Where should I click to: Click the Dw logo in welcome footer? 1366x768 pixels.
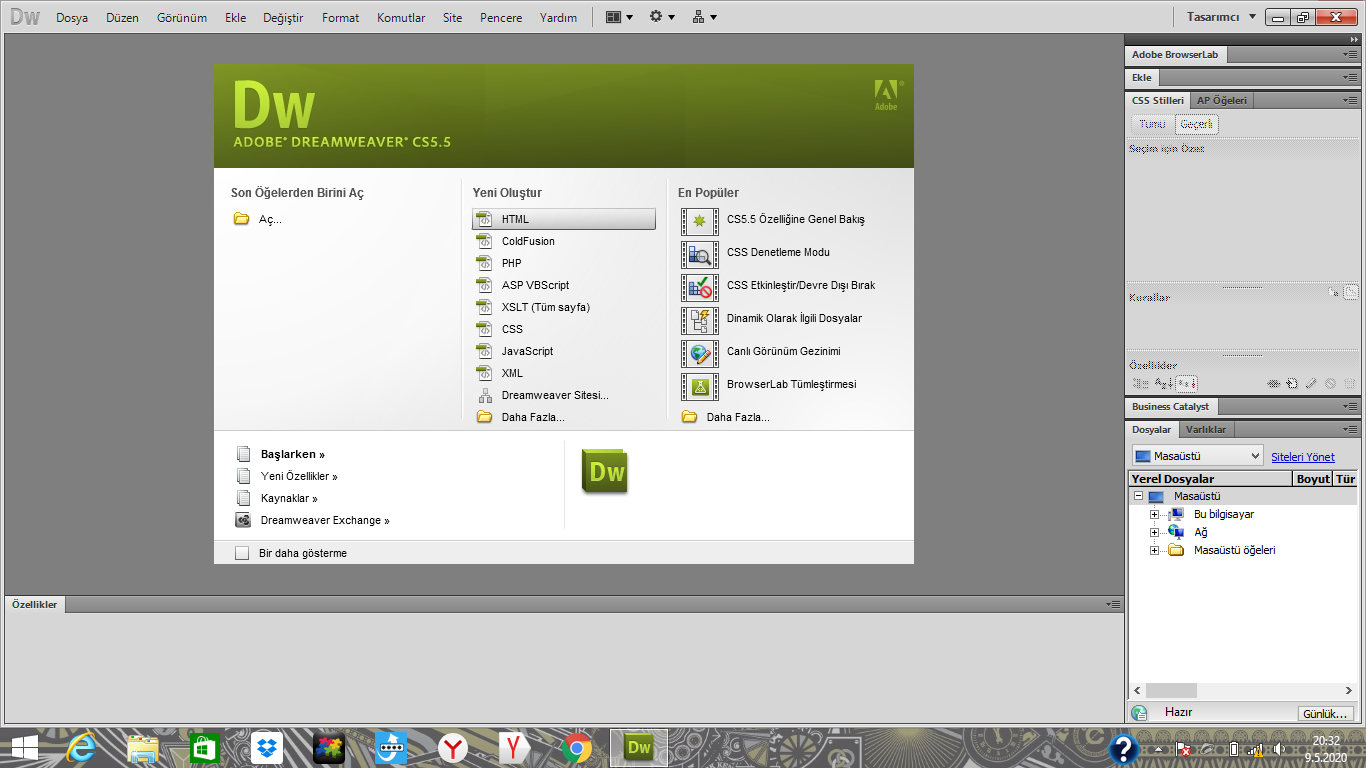coord(605,472)
